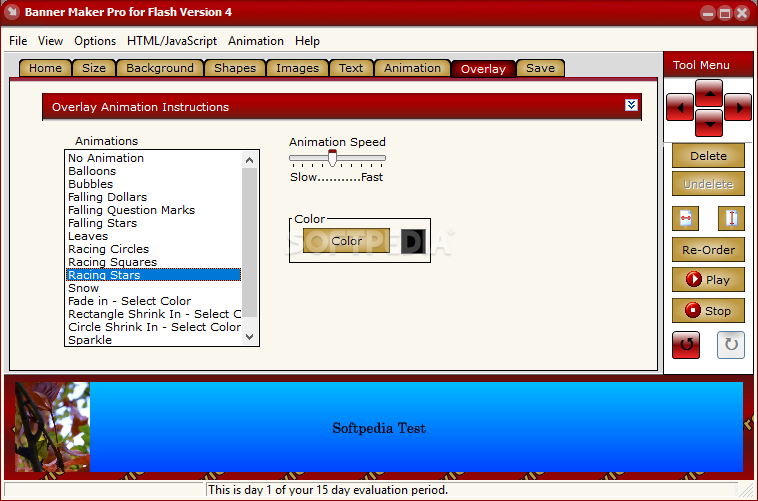Switch to the Background tab

click(160, 68)
